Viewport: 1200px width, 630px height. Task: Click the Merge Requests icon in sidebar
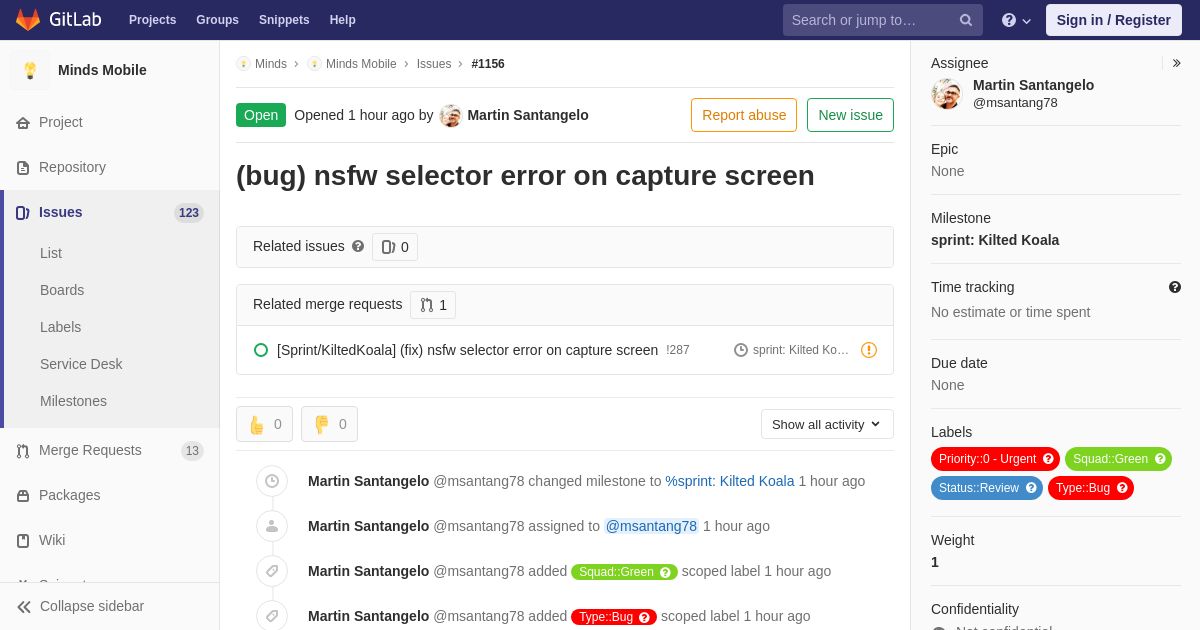tap(23, 450)
